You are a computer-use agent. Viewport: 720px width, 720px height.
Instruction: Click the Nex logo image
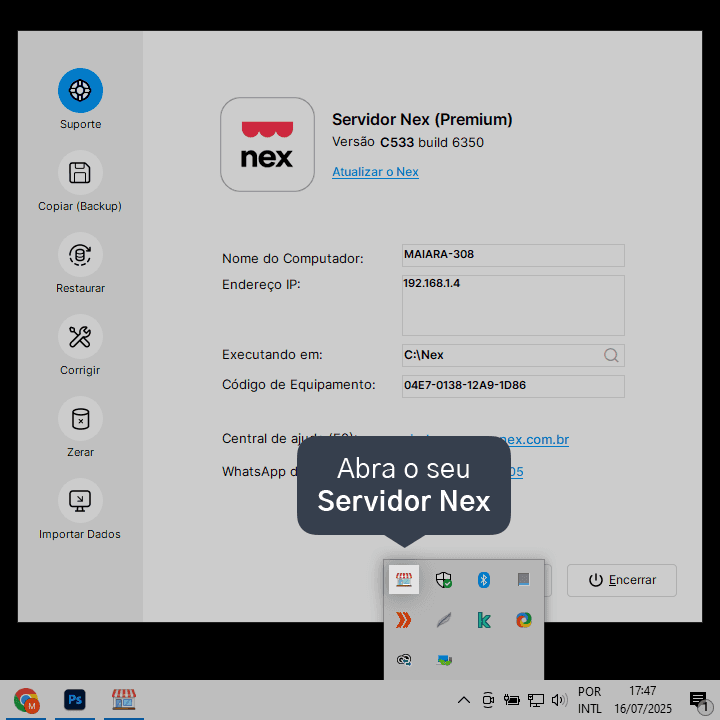267,144
